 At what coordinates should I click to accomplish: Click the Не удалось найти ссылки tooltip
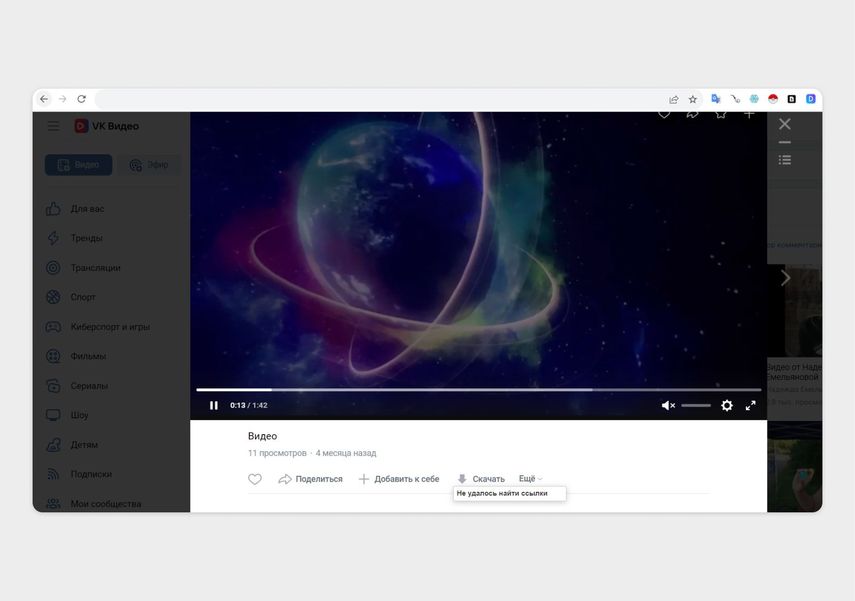click(x=509, y=494)
